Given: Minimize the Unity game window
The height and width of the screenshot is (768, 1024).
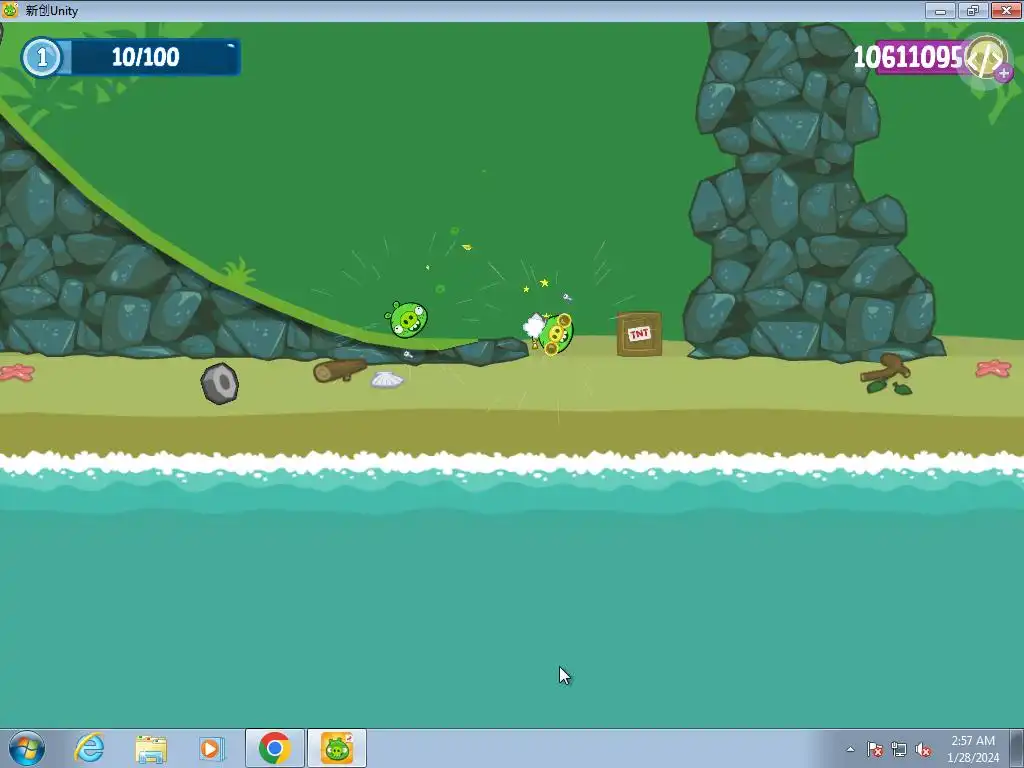Looking at the screenshot, I should click(x=940, y=10).
